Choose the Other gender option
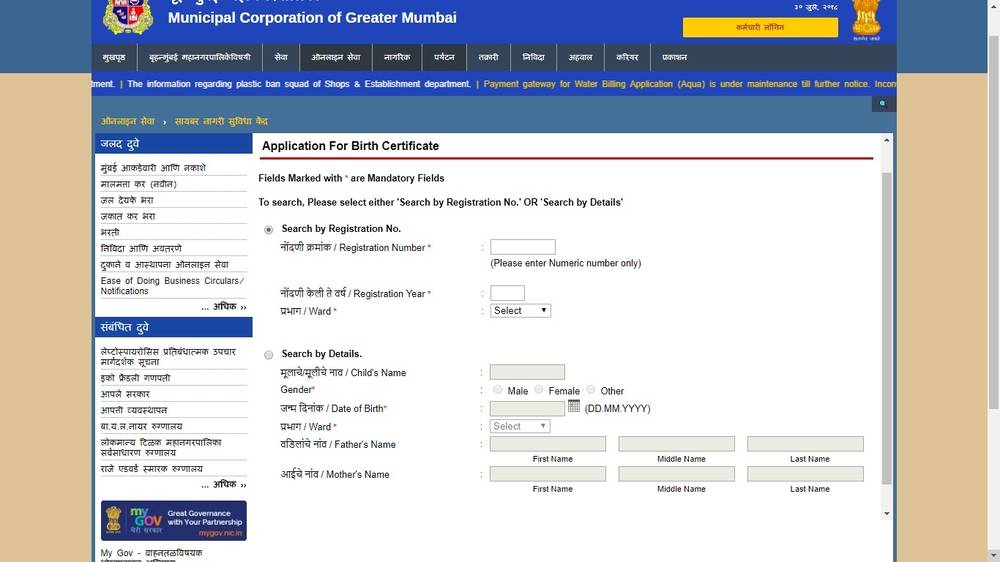The image size is (1000, 562). 591,389
